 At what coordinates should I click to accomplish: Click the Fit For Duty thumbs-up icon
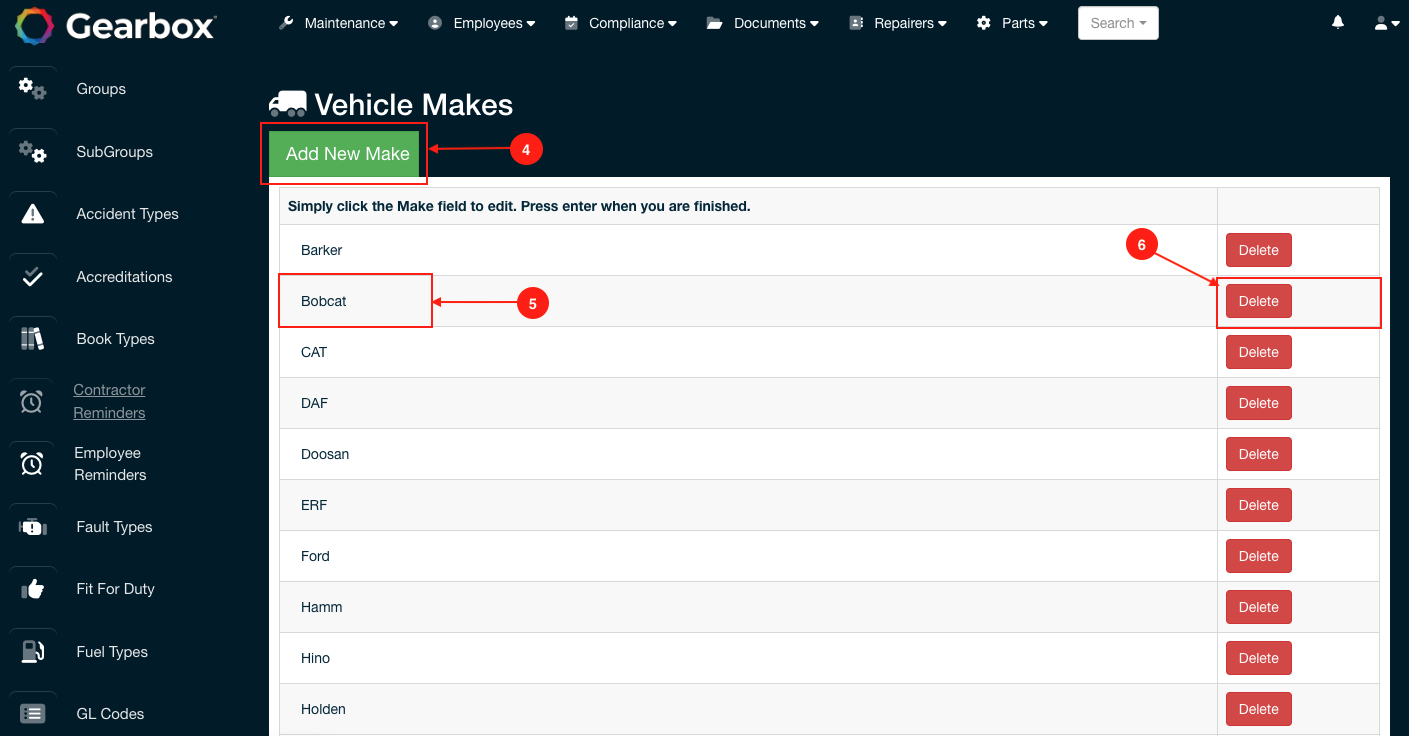(x=33, y=589)
